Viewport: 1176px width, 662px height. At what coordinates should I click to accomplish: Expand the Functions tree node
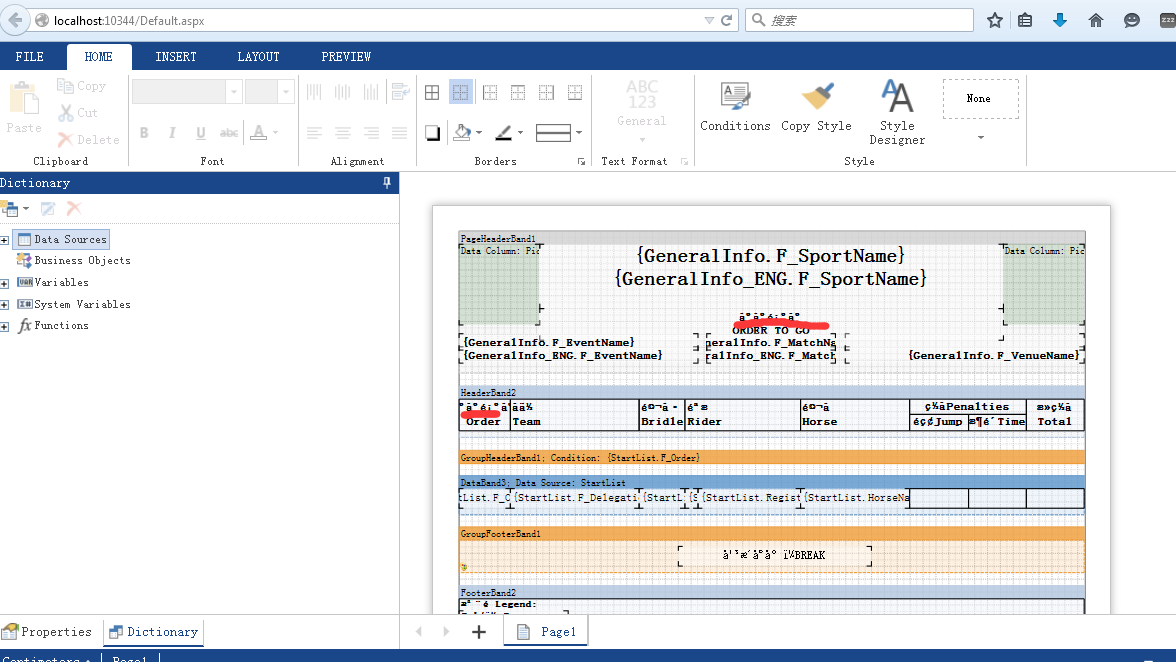tap(4, 327)
